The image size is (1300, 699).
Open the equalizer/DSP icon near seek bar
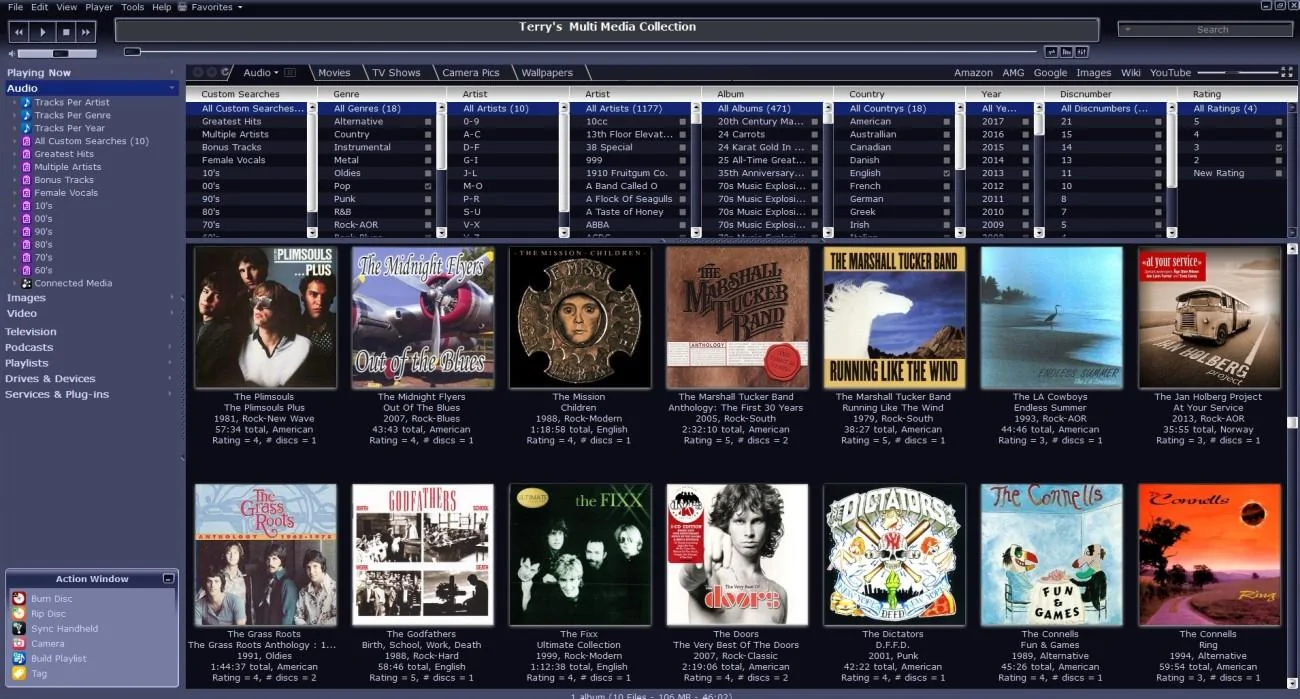click(x=1082, y=51)
